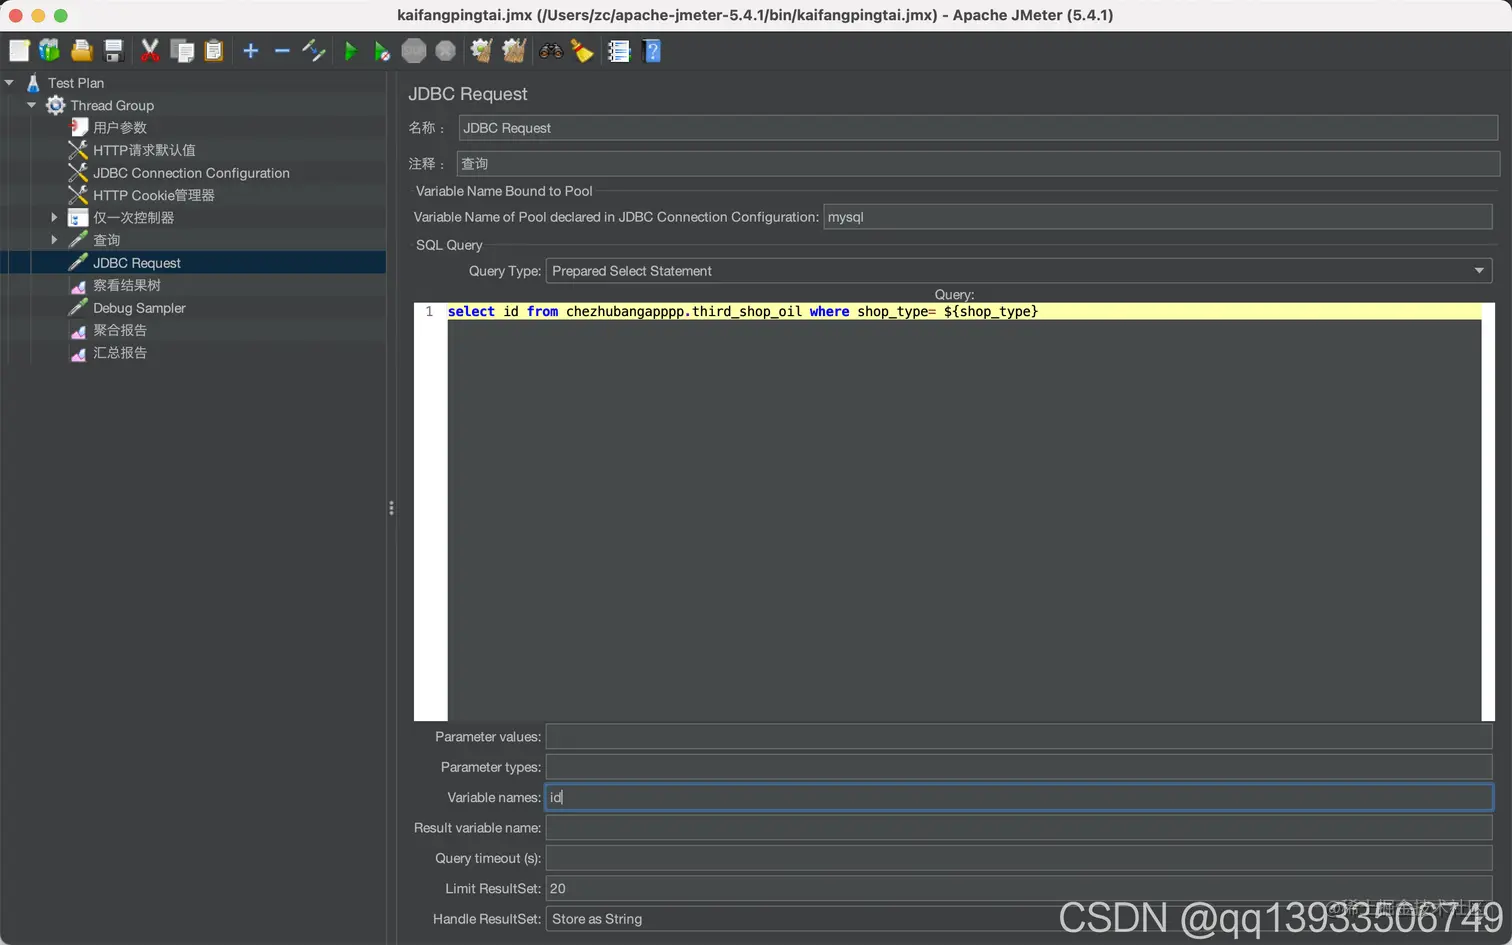The height and width of the screenshot is (945, 1512).
Task: Collapse all nodes with the minus icon
Action: [x=282, y=51]
